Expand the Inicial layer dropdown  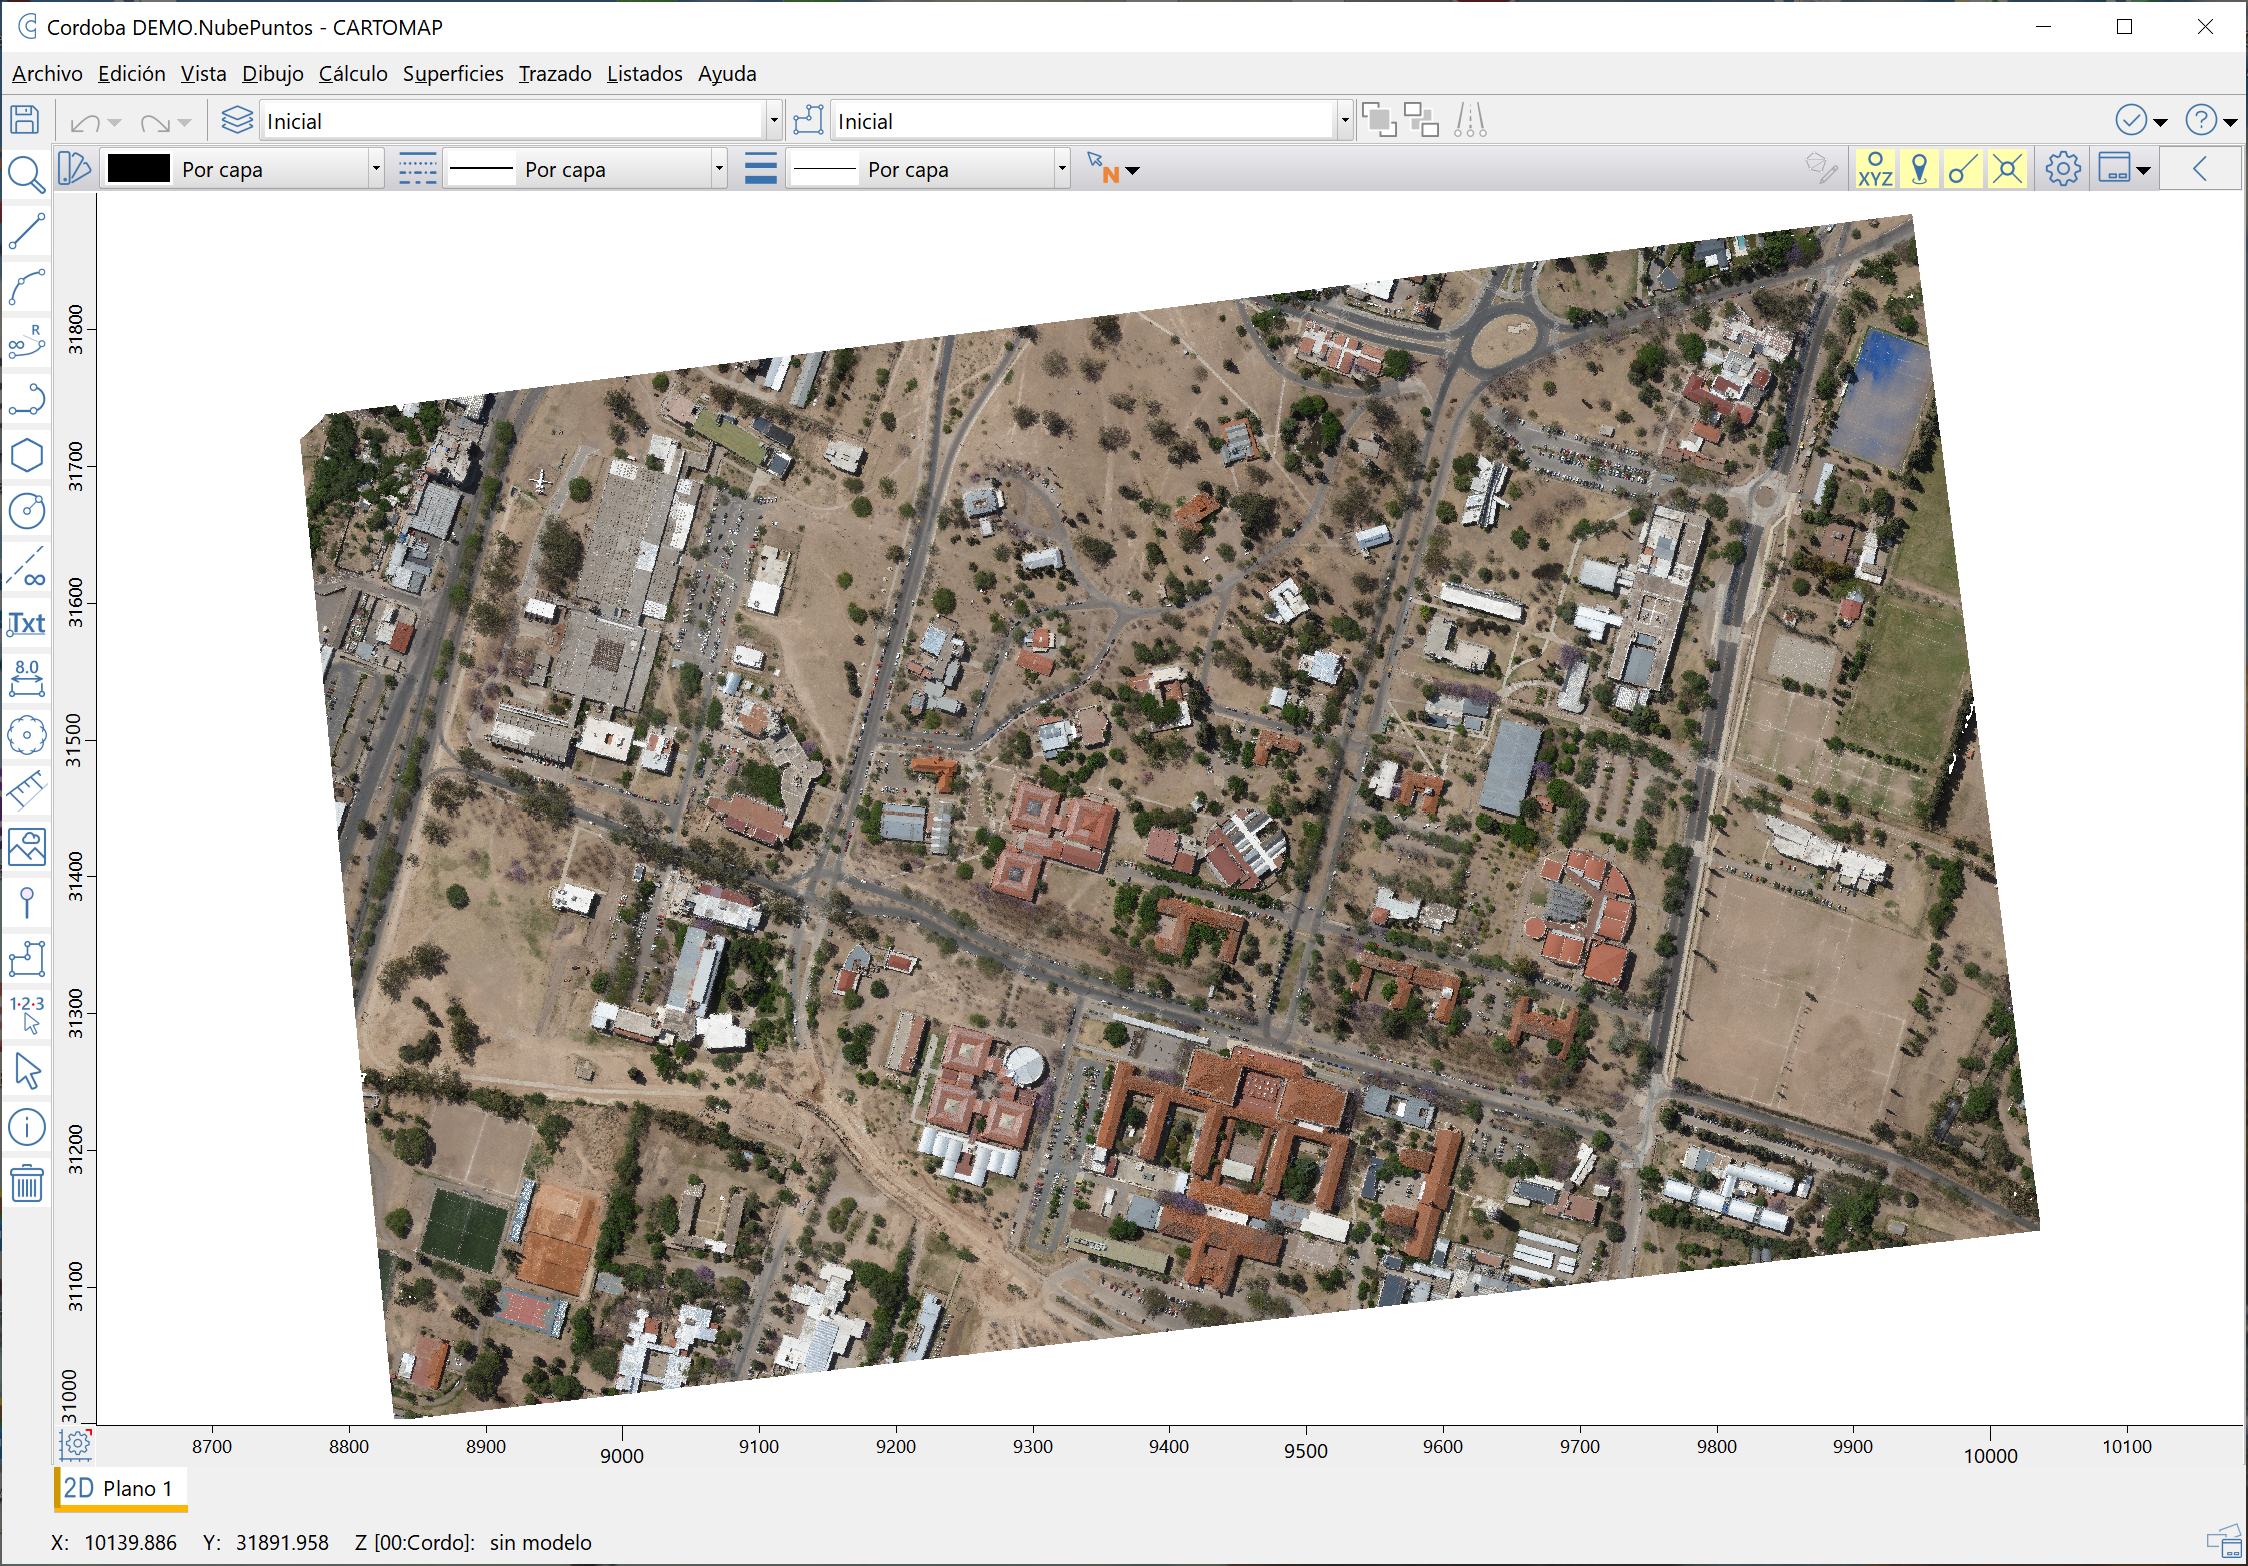pyautogui.click(x=773, y=121)
